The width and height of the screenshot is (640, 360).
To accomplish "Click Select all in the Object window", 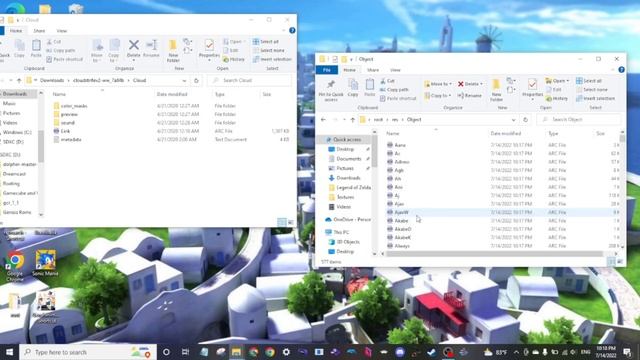I will pyautogui.click(x=589, y=81).
